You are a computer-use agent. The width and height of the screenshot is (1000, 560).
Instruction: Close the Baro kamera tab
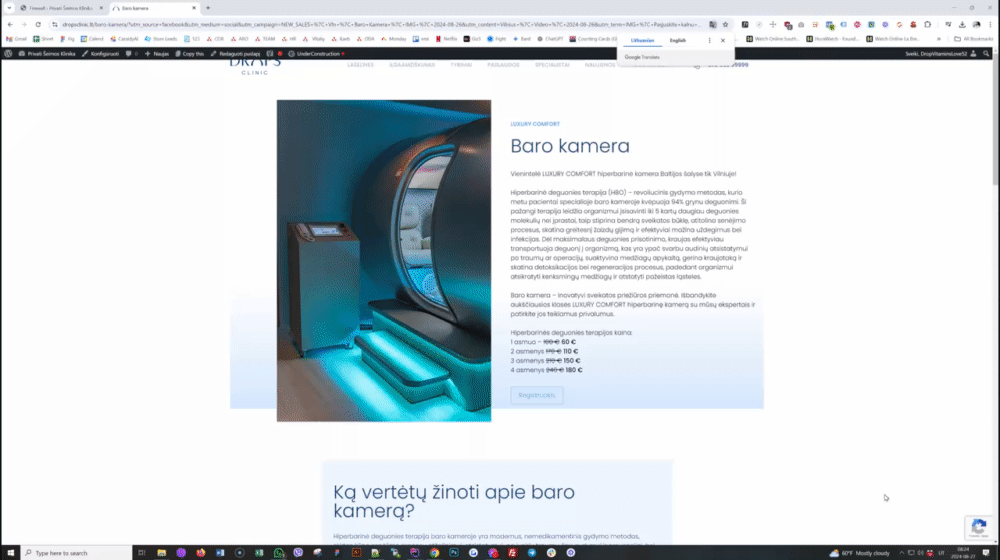click(194, 8)
